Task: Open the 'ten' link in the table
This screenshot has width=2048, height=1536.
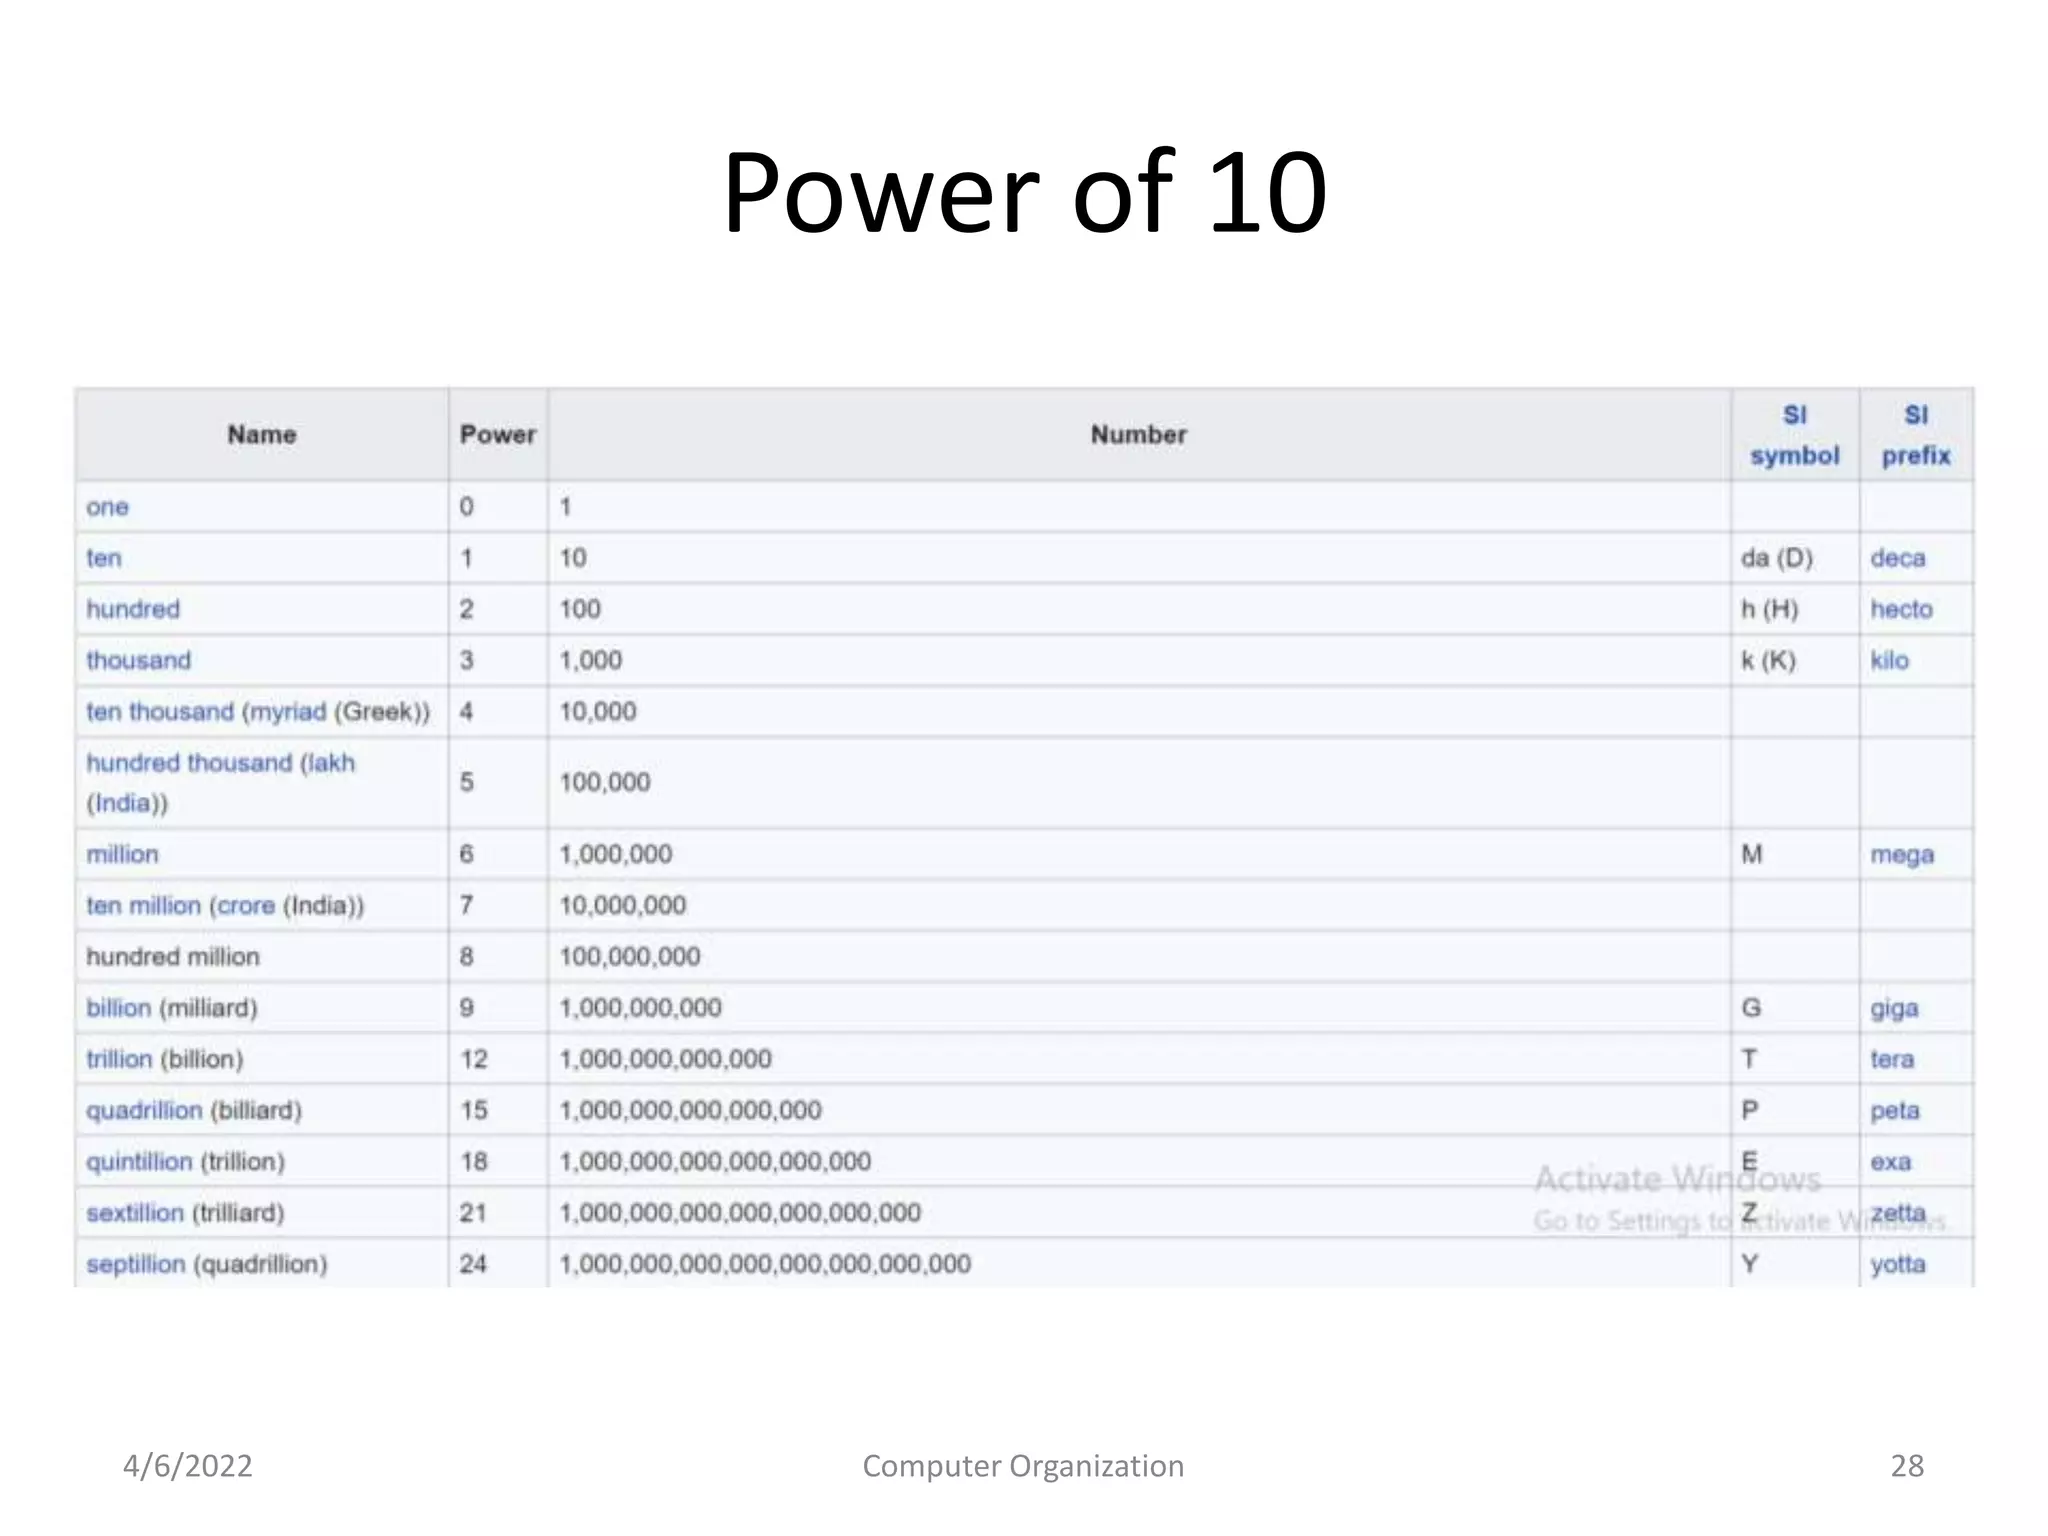Action: (x=104, y=558)
